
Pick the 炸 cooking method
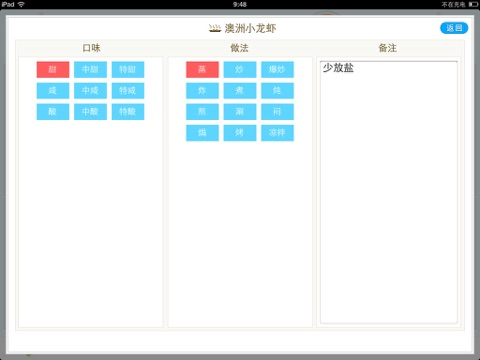[x=202, y=90]
